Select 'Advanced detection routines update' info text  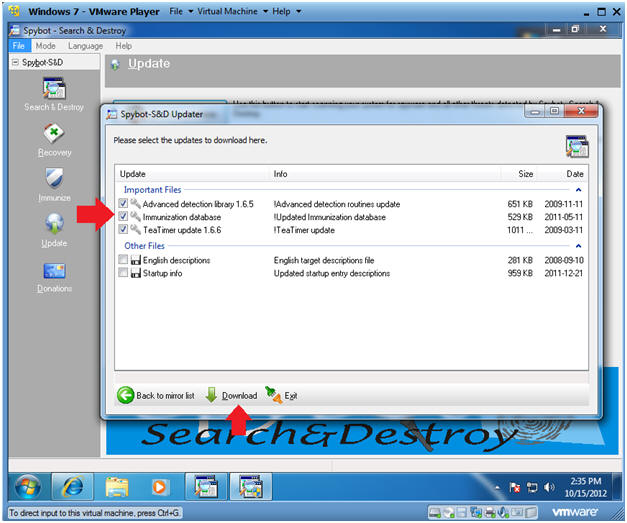pos(337,204)
